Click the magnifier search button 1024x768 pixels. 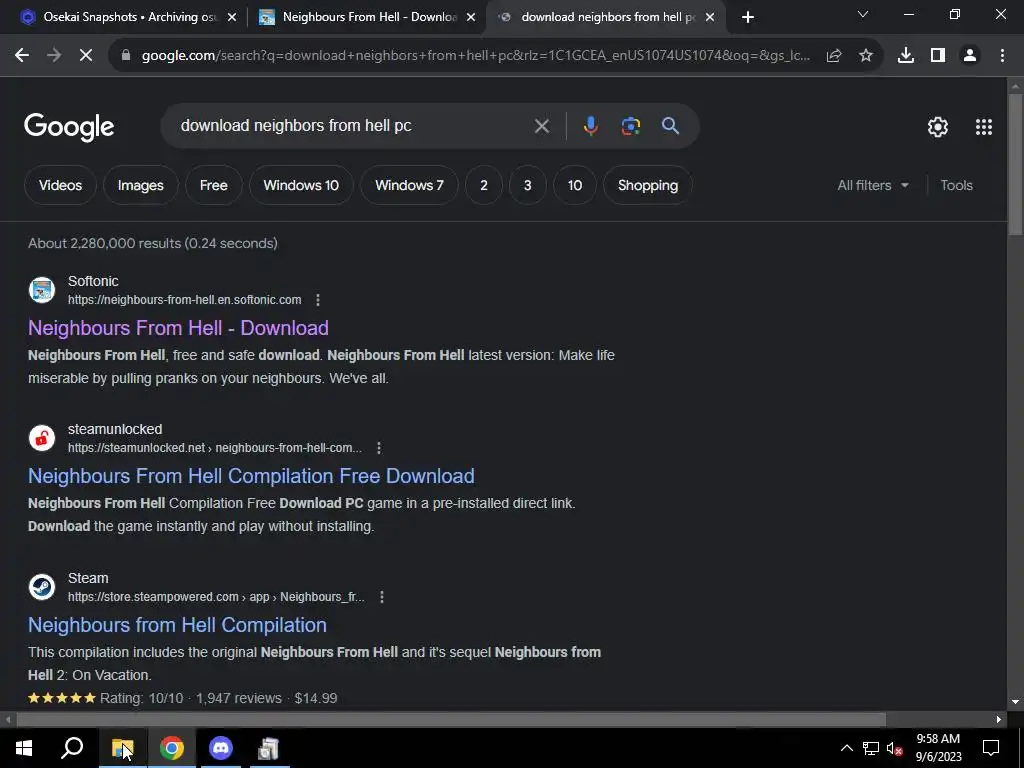(x=671, y=126)
